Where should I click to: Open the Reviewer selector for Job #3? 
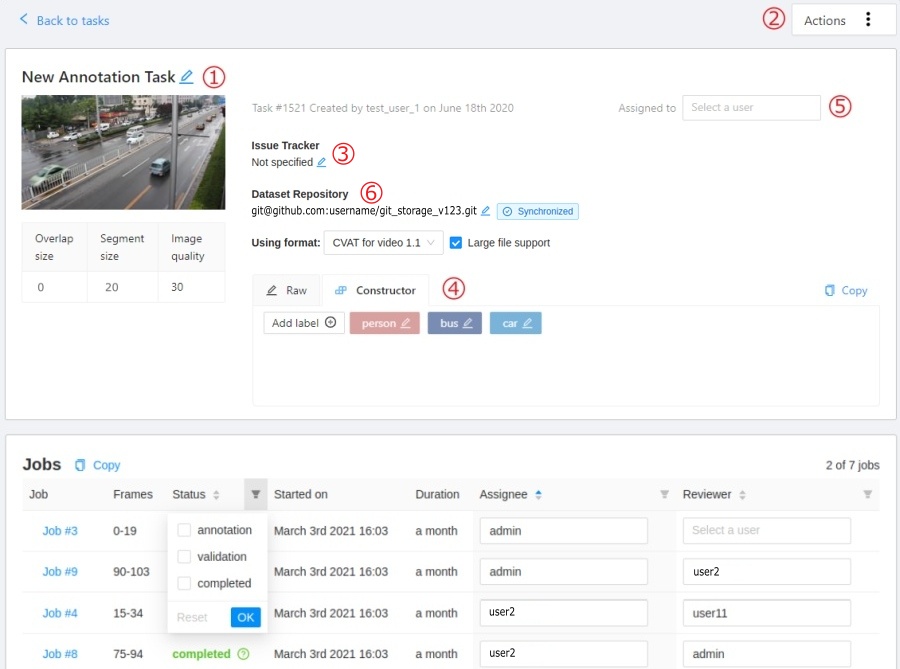click(x=766, y=530)
